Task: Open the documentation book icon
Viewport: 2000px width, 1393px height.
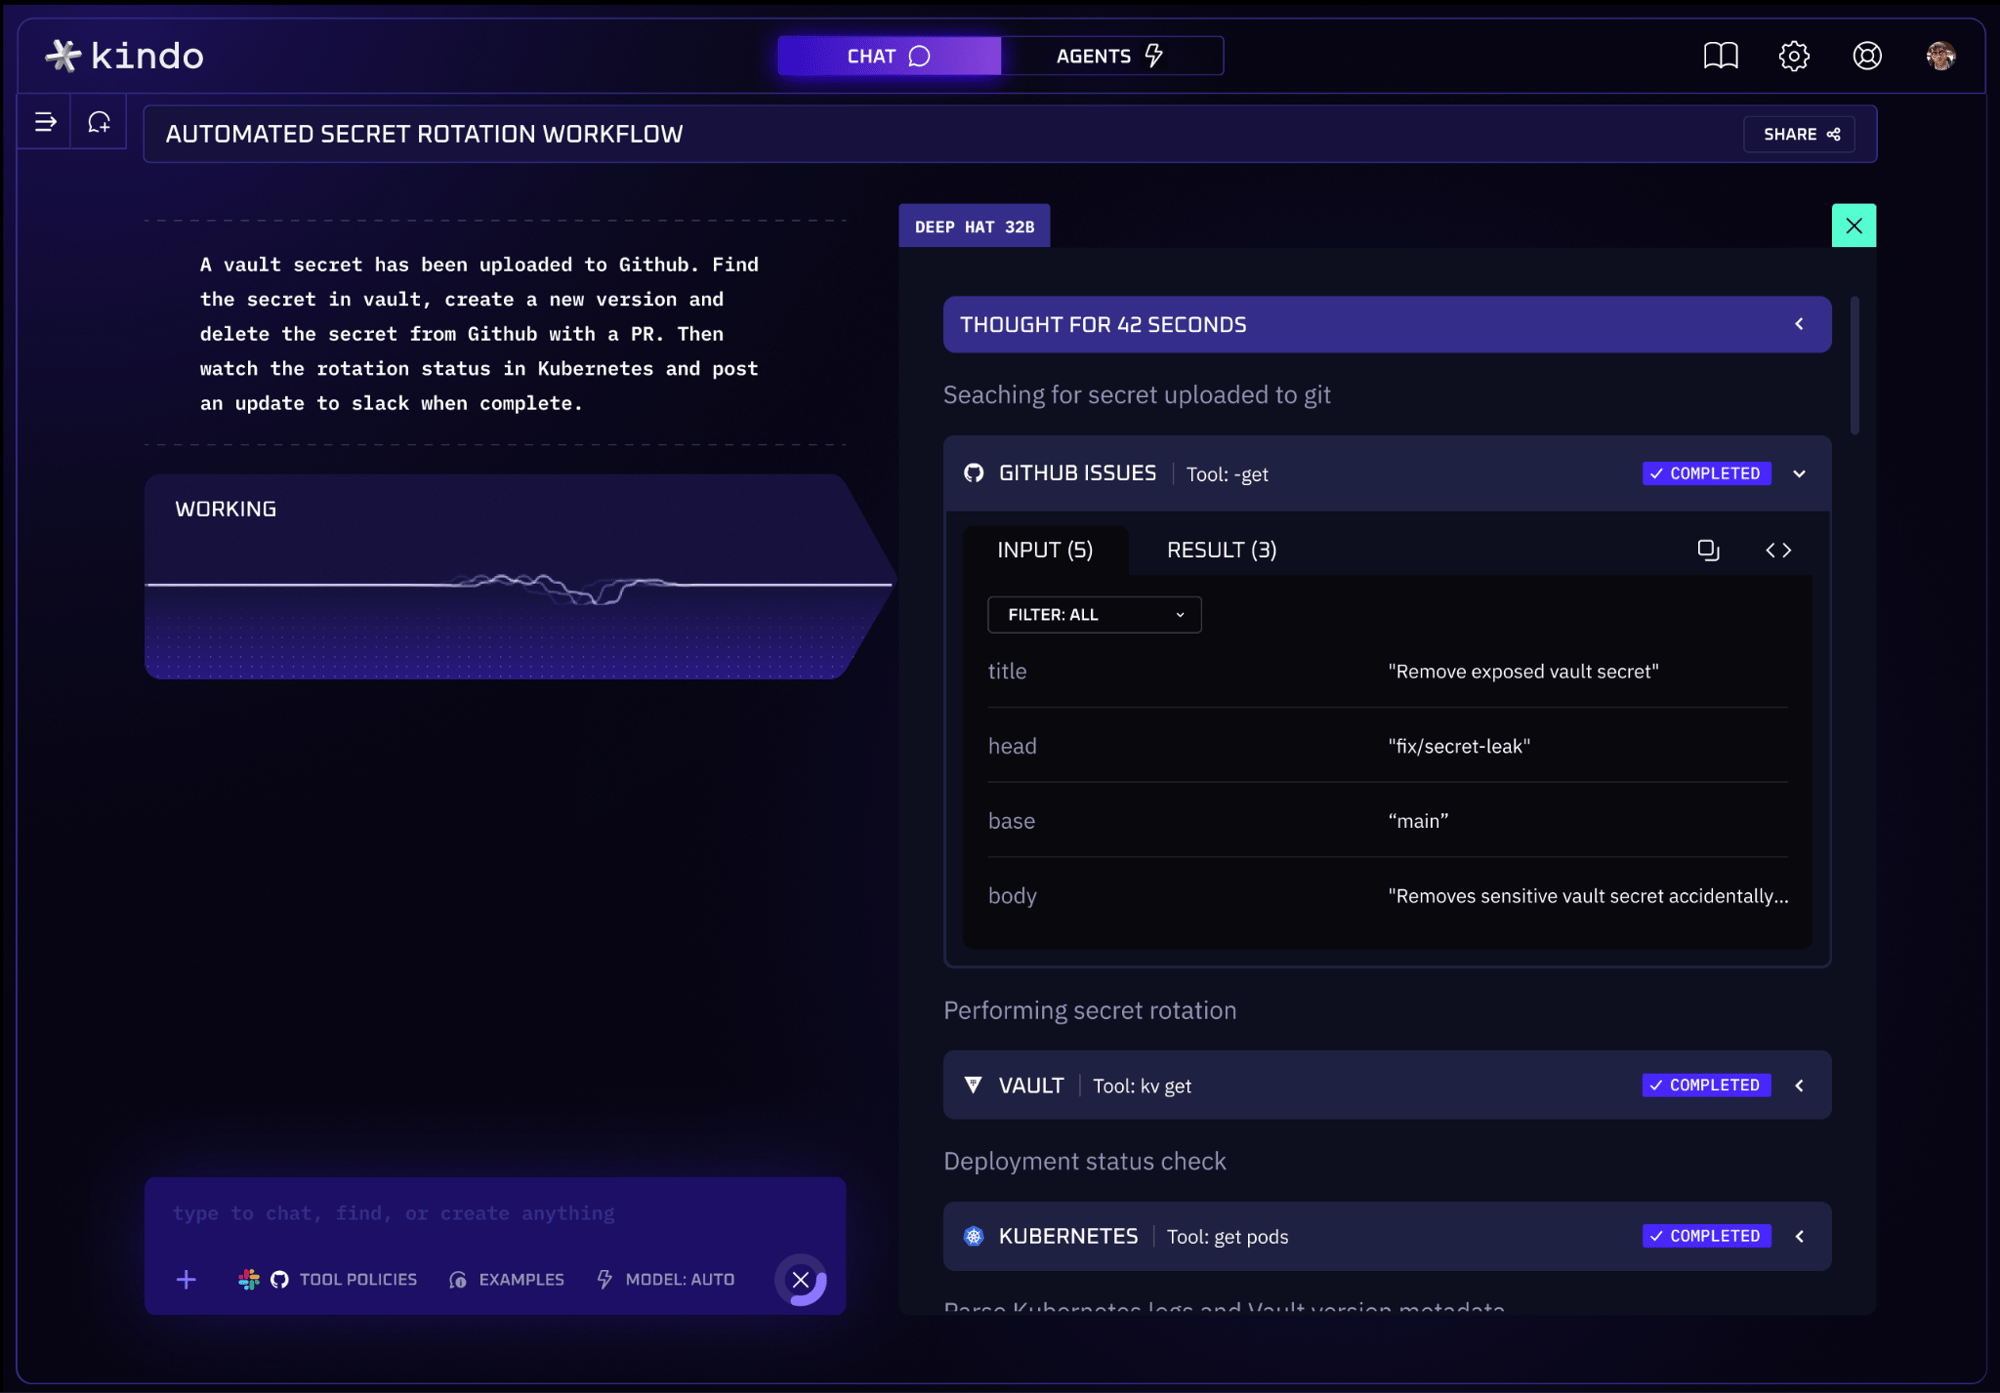Action: [1720, 56]
